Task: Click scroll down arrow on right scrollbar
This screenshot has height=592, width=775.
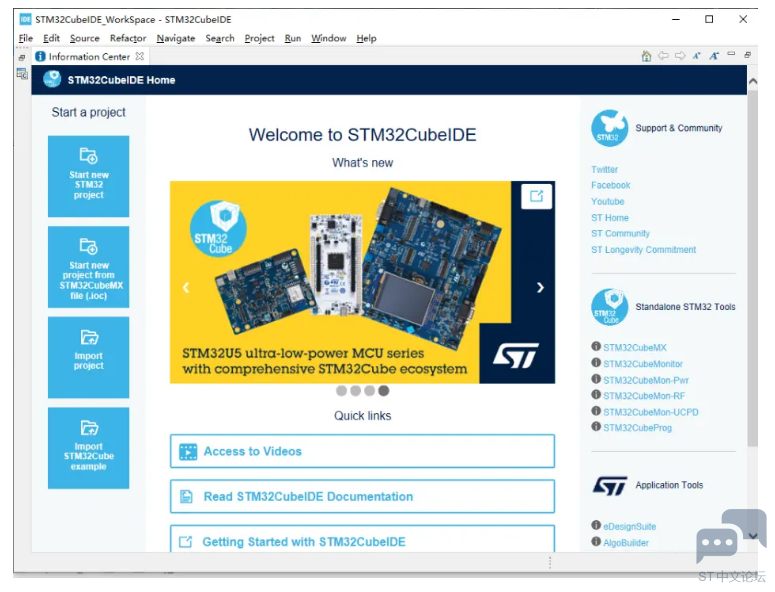Action: click(x=752, y=536)
